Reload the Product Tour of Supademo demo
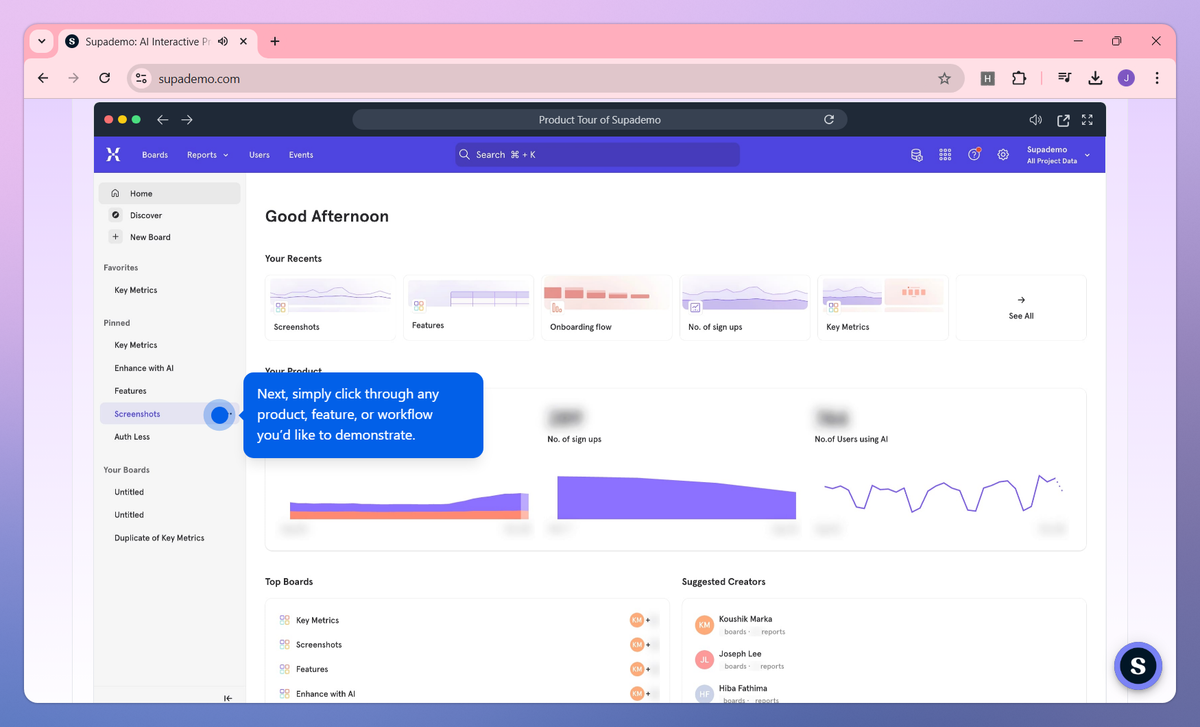Screen dimensions: 1200x727 coord(829,120)
